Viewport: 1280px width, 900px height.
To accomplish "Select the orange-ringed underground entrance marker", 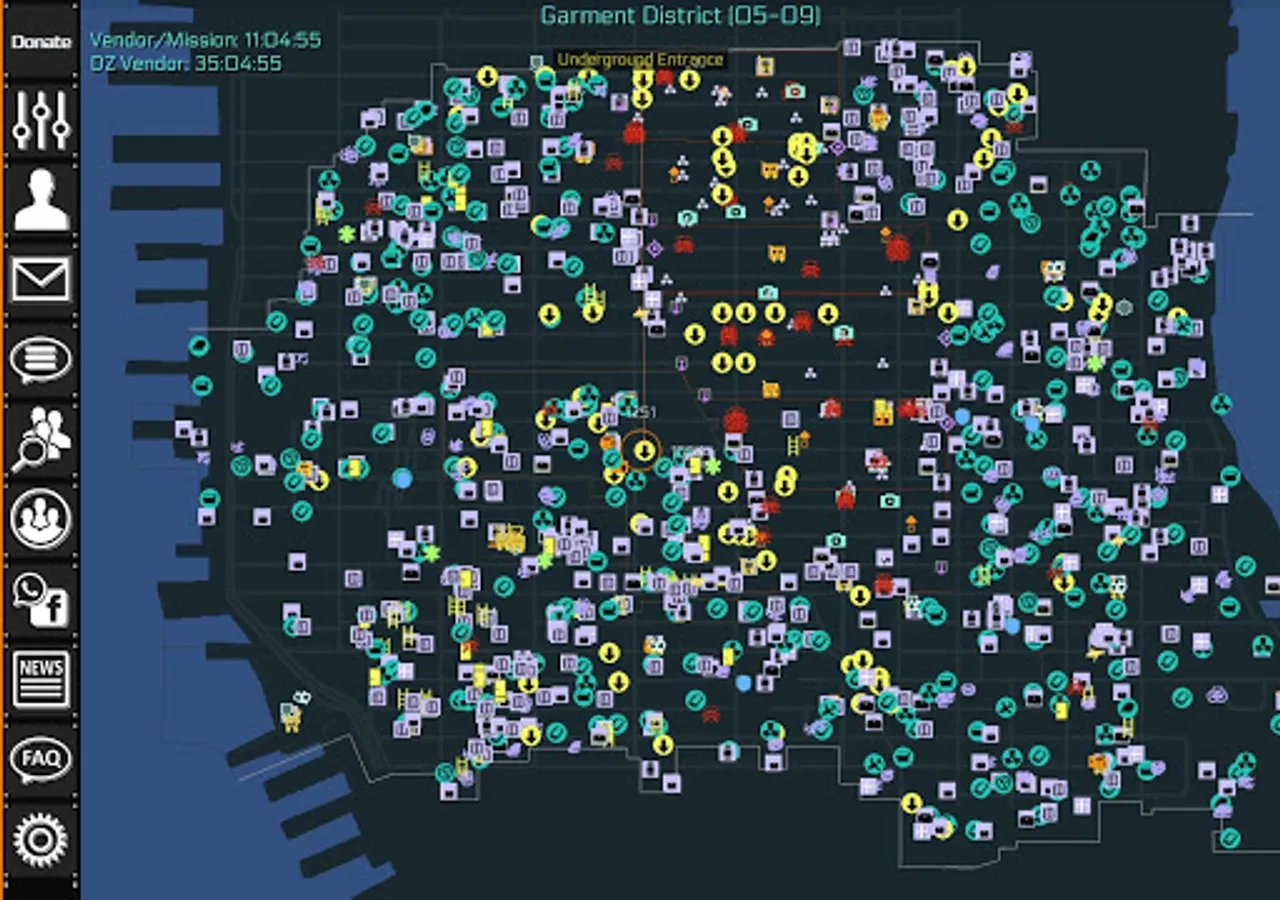I will [642, 451].
